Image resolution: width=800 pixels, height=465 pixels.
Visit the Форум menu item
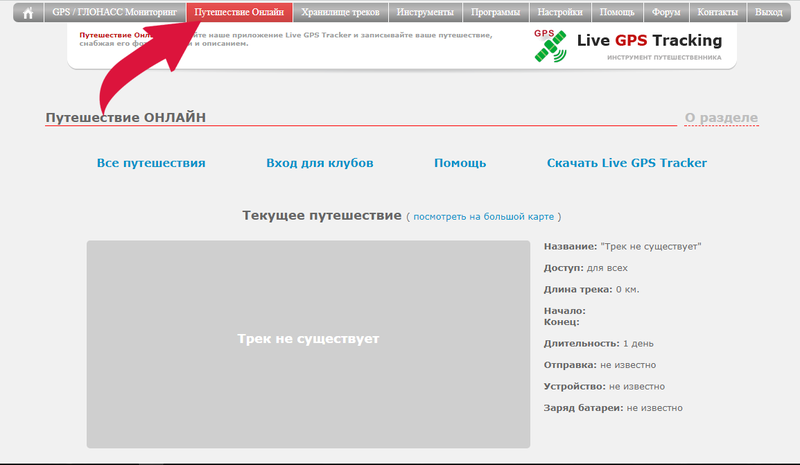point(666,13)
